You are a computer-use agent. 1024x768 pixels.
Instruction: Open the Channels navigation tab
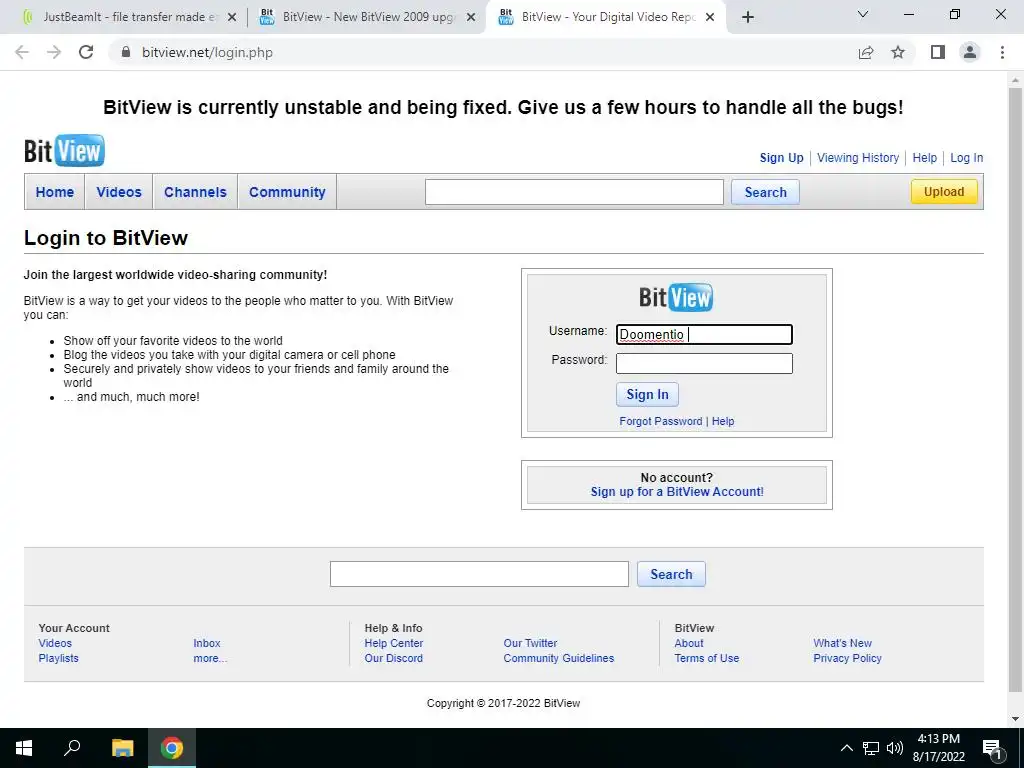click(x=195, y=192)
